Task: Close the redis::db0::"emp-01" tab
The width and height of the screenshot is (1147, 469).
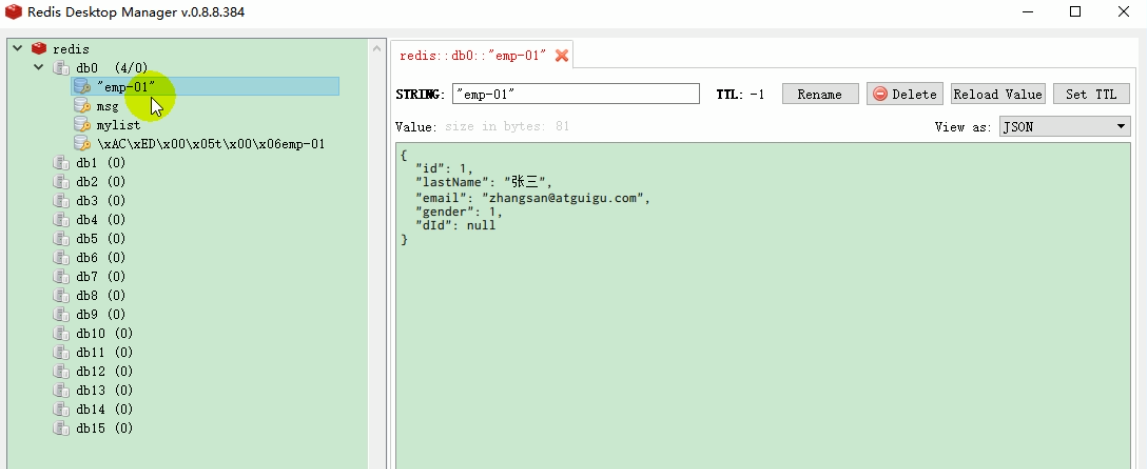Action: (x=561, y=56)
